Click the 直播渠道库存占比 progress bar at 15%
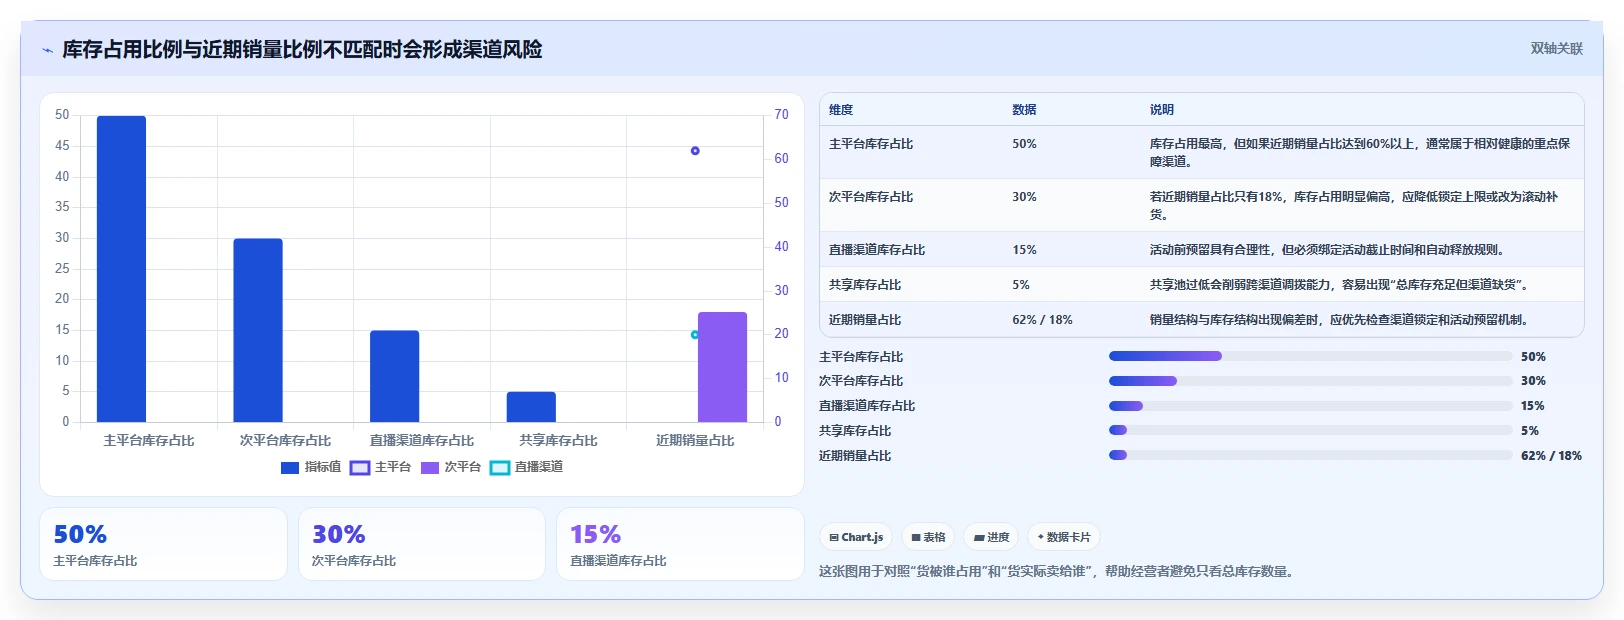 [x=1310, y=406]
